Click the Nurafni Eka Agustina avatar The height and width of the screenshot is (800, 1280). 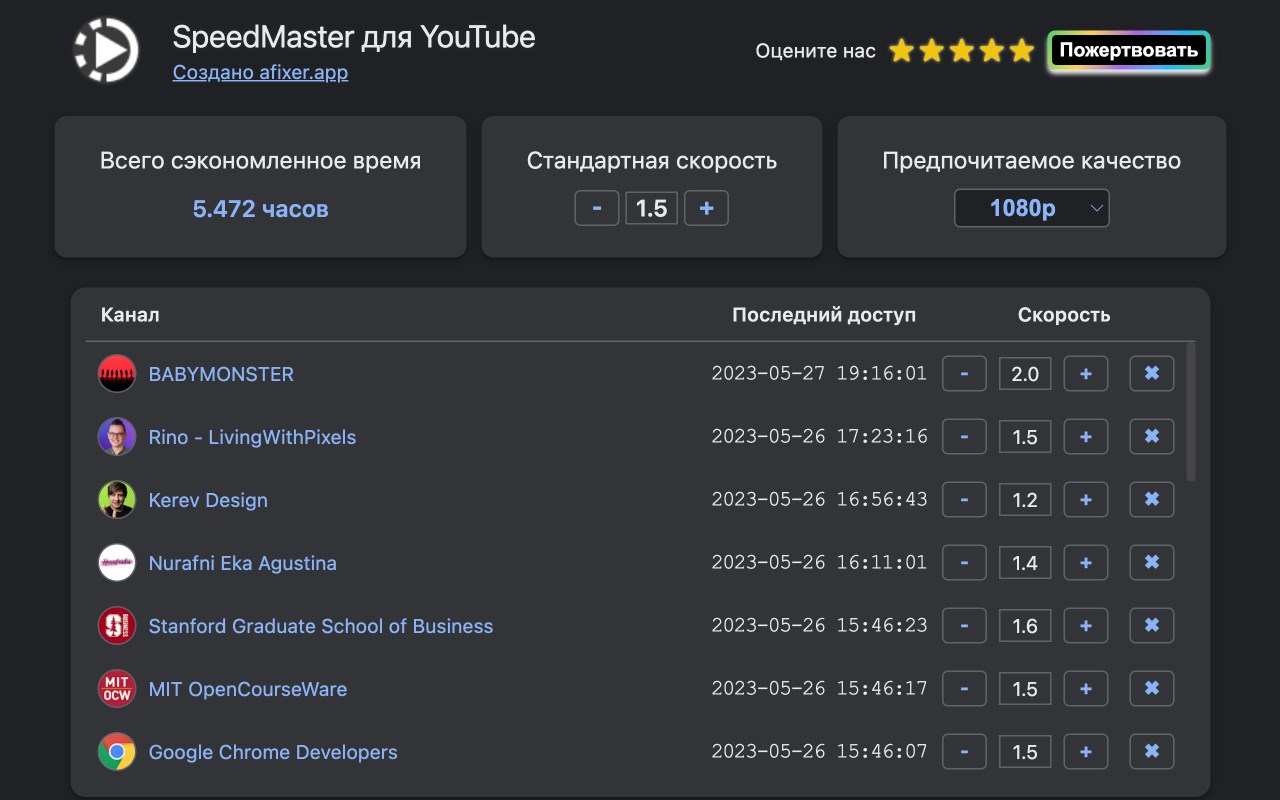(117, 563)
